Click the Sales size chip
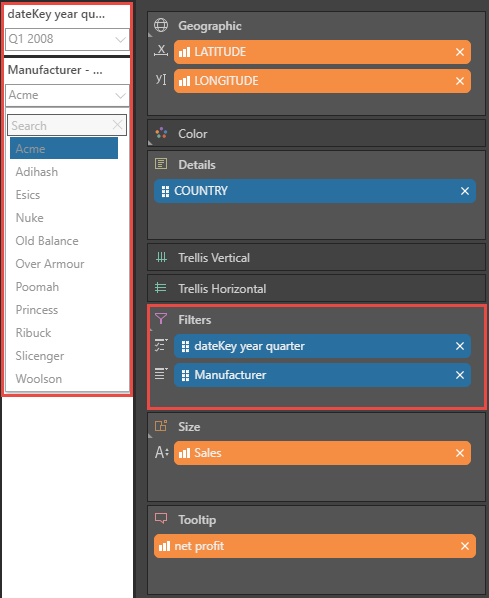The width and height of the screenshot is (489, 598). (322, 453)
